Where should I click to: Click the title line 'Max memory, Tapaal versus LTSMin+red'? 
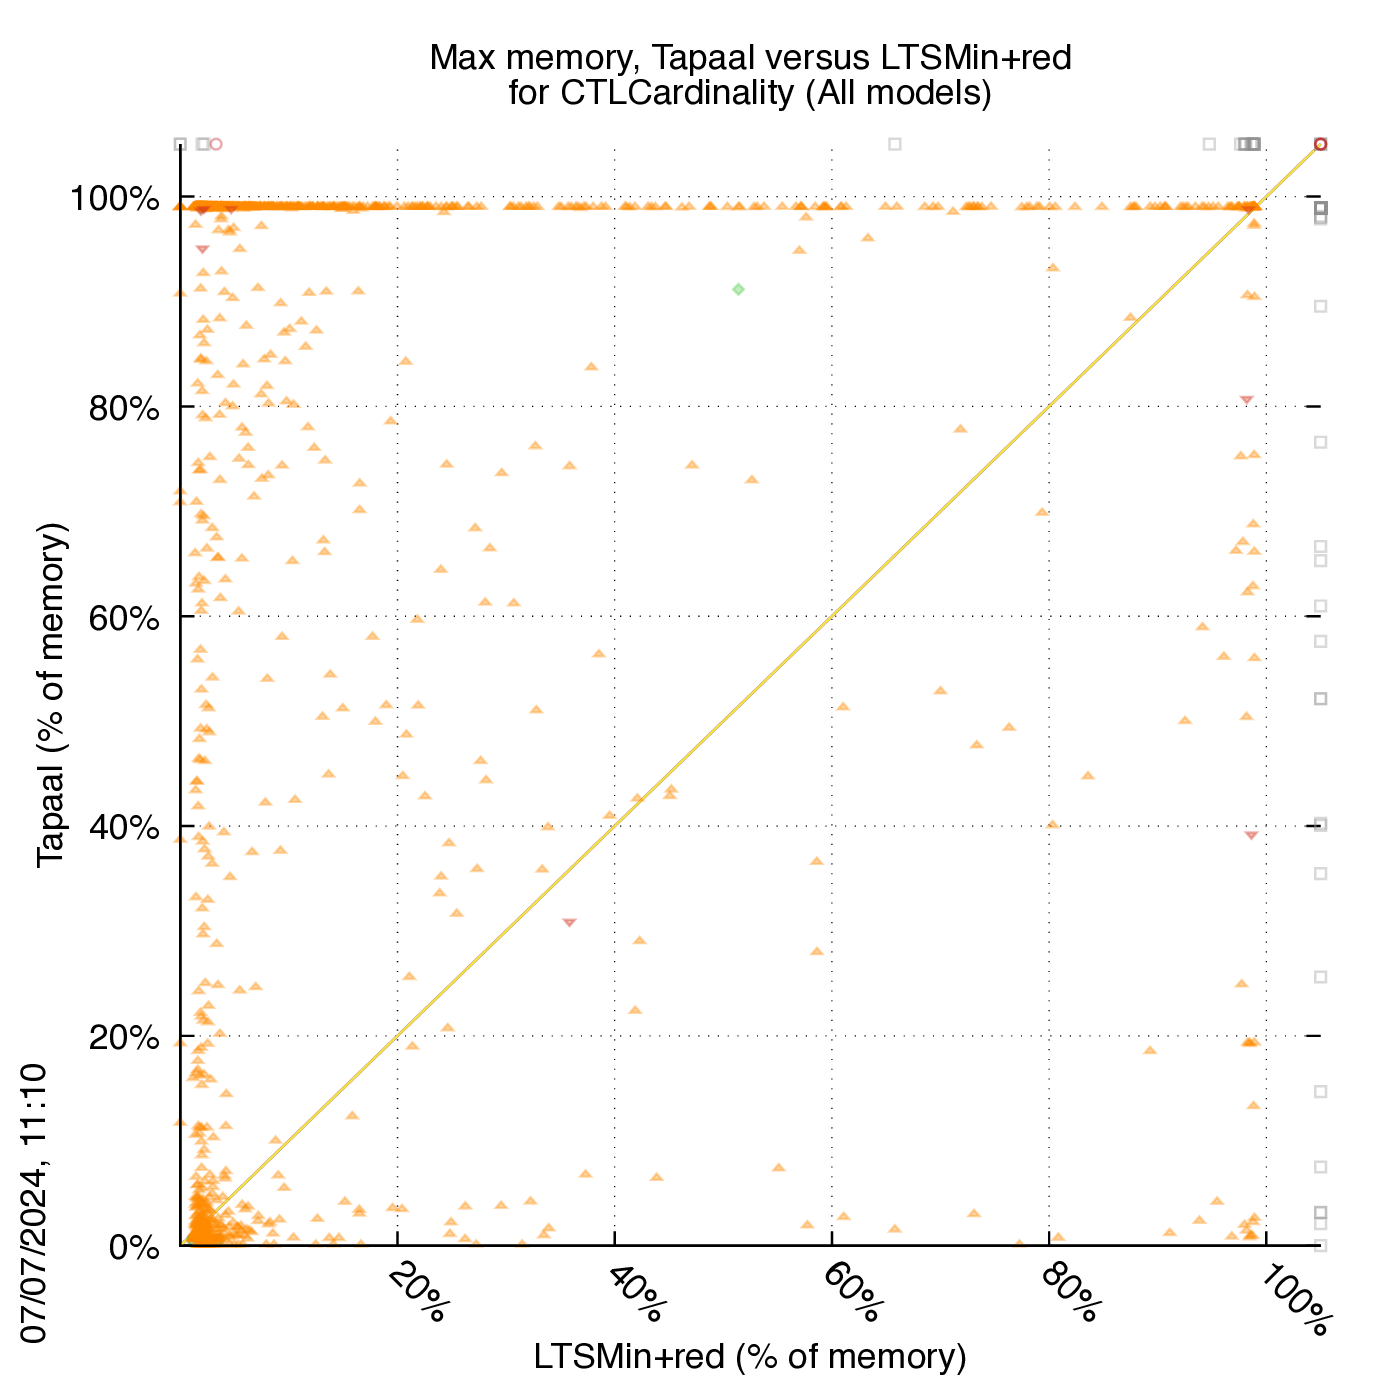pyautogui.click(x=750, y=58)
